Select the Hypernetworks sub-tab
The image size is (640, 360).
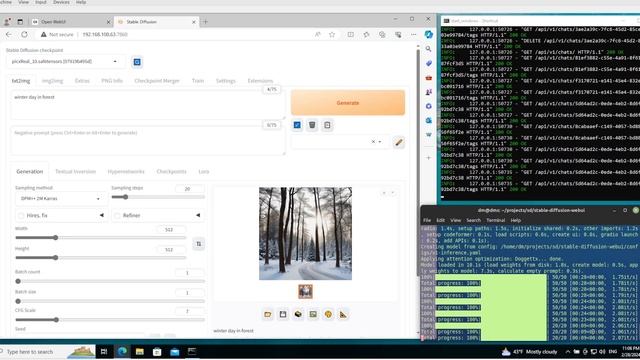tap(126, 171)
